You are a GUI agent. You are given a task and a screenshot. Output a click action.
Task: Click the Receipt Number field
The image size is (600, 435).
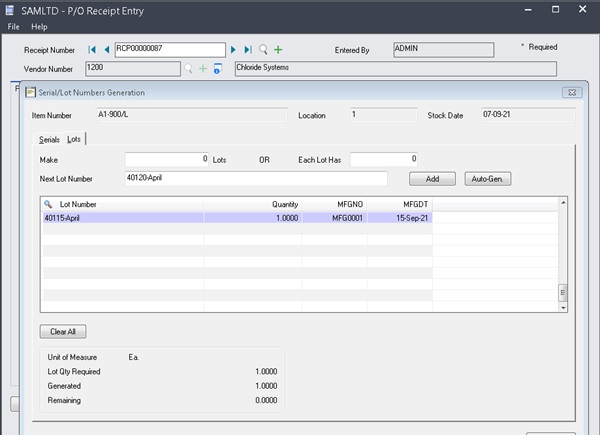coord(170,50)
